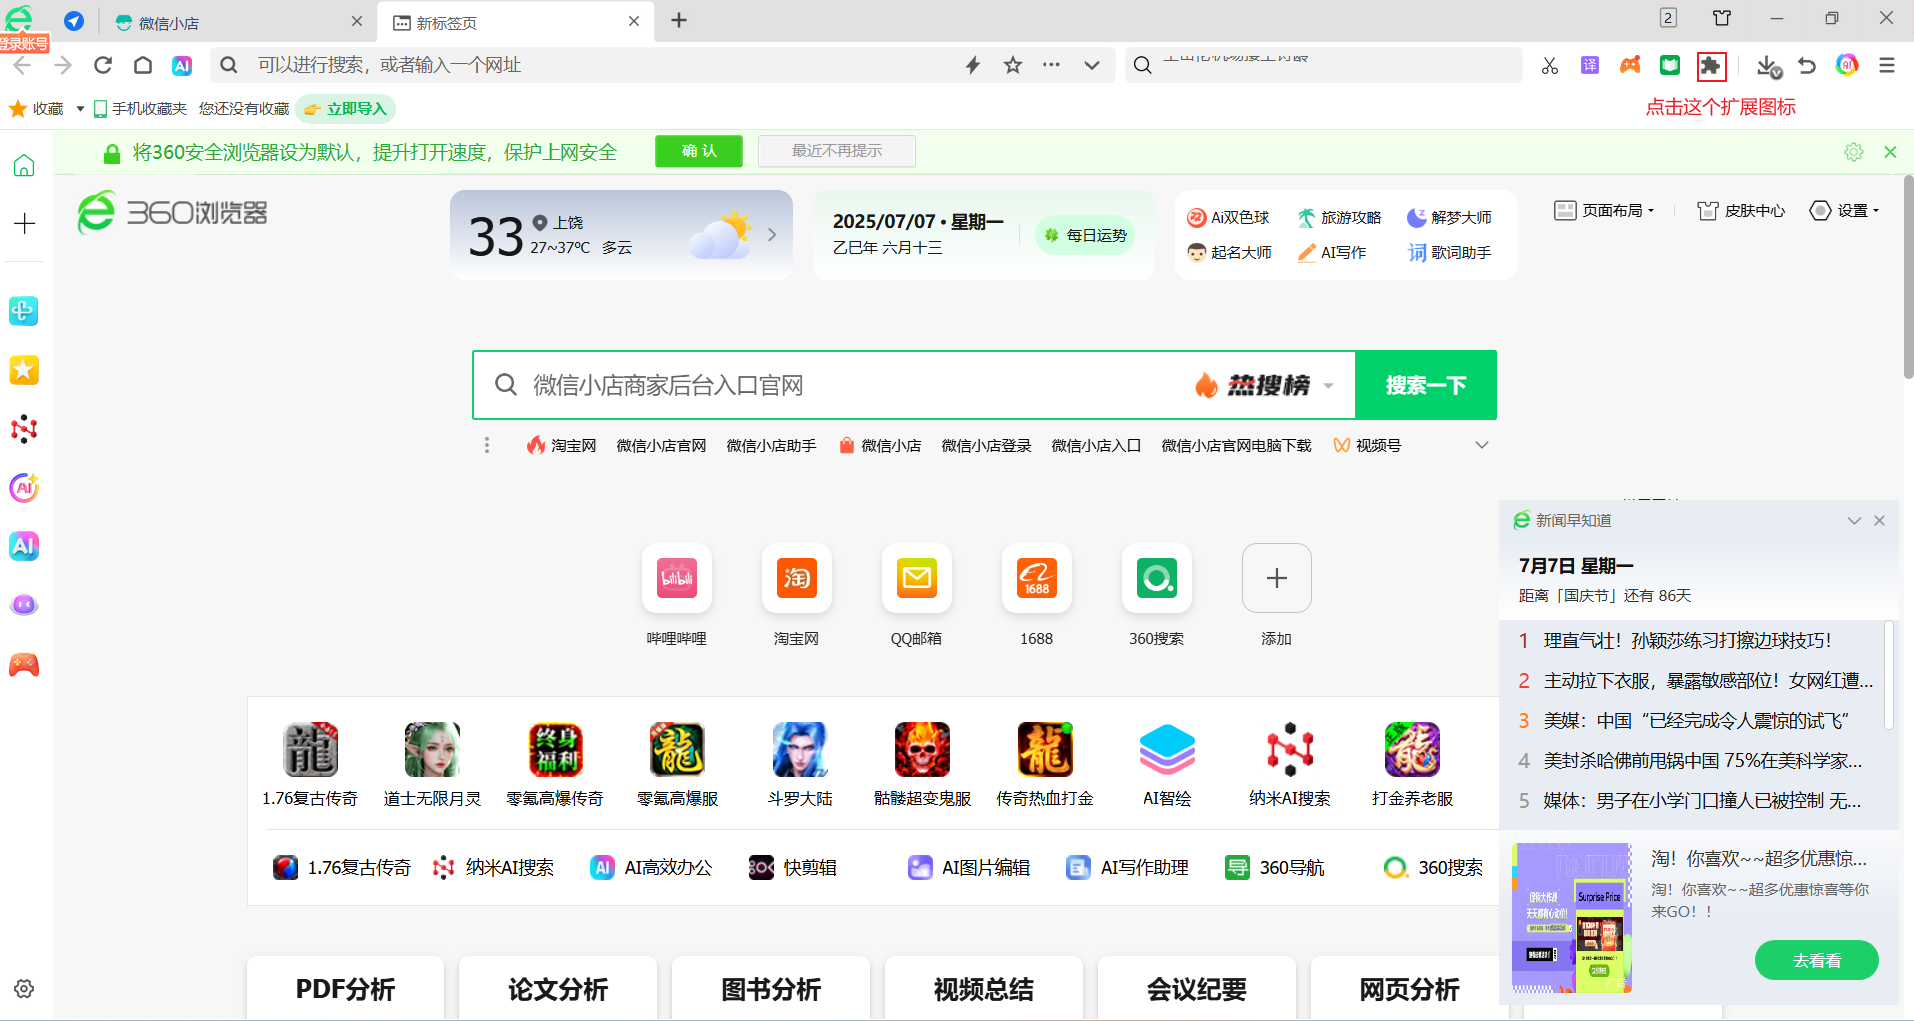This screenshot has width=1914, height=1021.
Task: Open the QQ Mail shortcut tile
Action: (917, 578)
